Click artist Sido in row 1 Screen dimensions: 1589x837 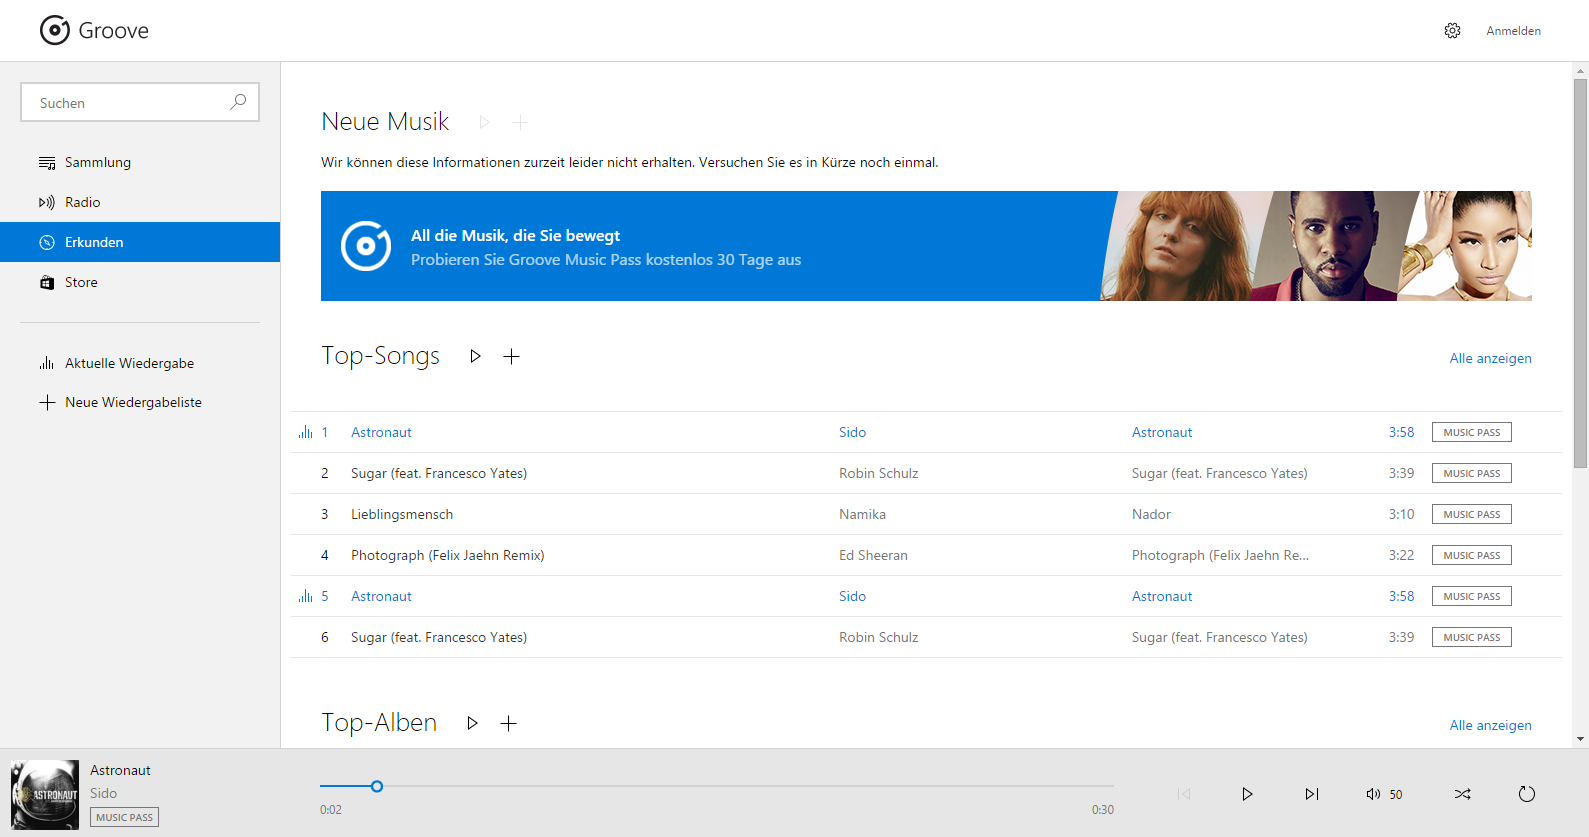852,432
